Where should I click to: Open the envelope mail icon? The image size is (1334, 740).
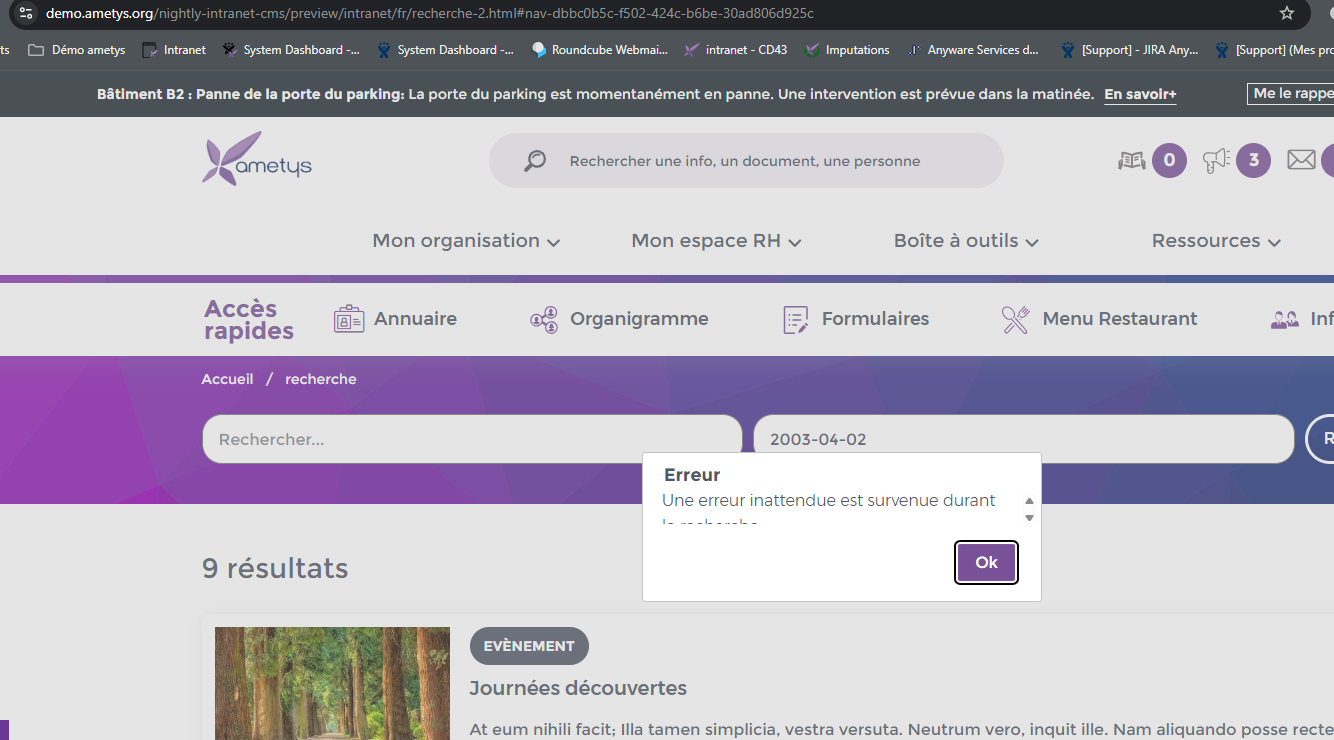point(1300,160)
